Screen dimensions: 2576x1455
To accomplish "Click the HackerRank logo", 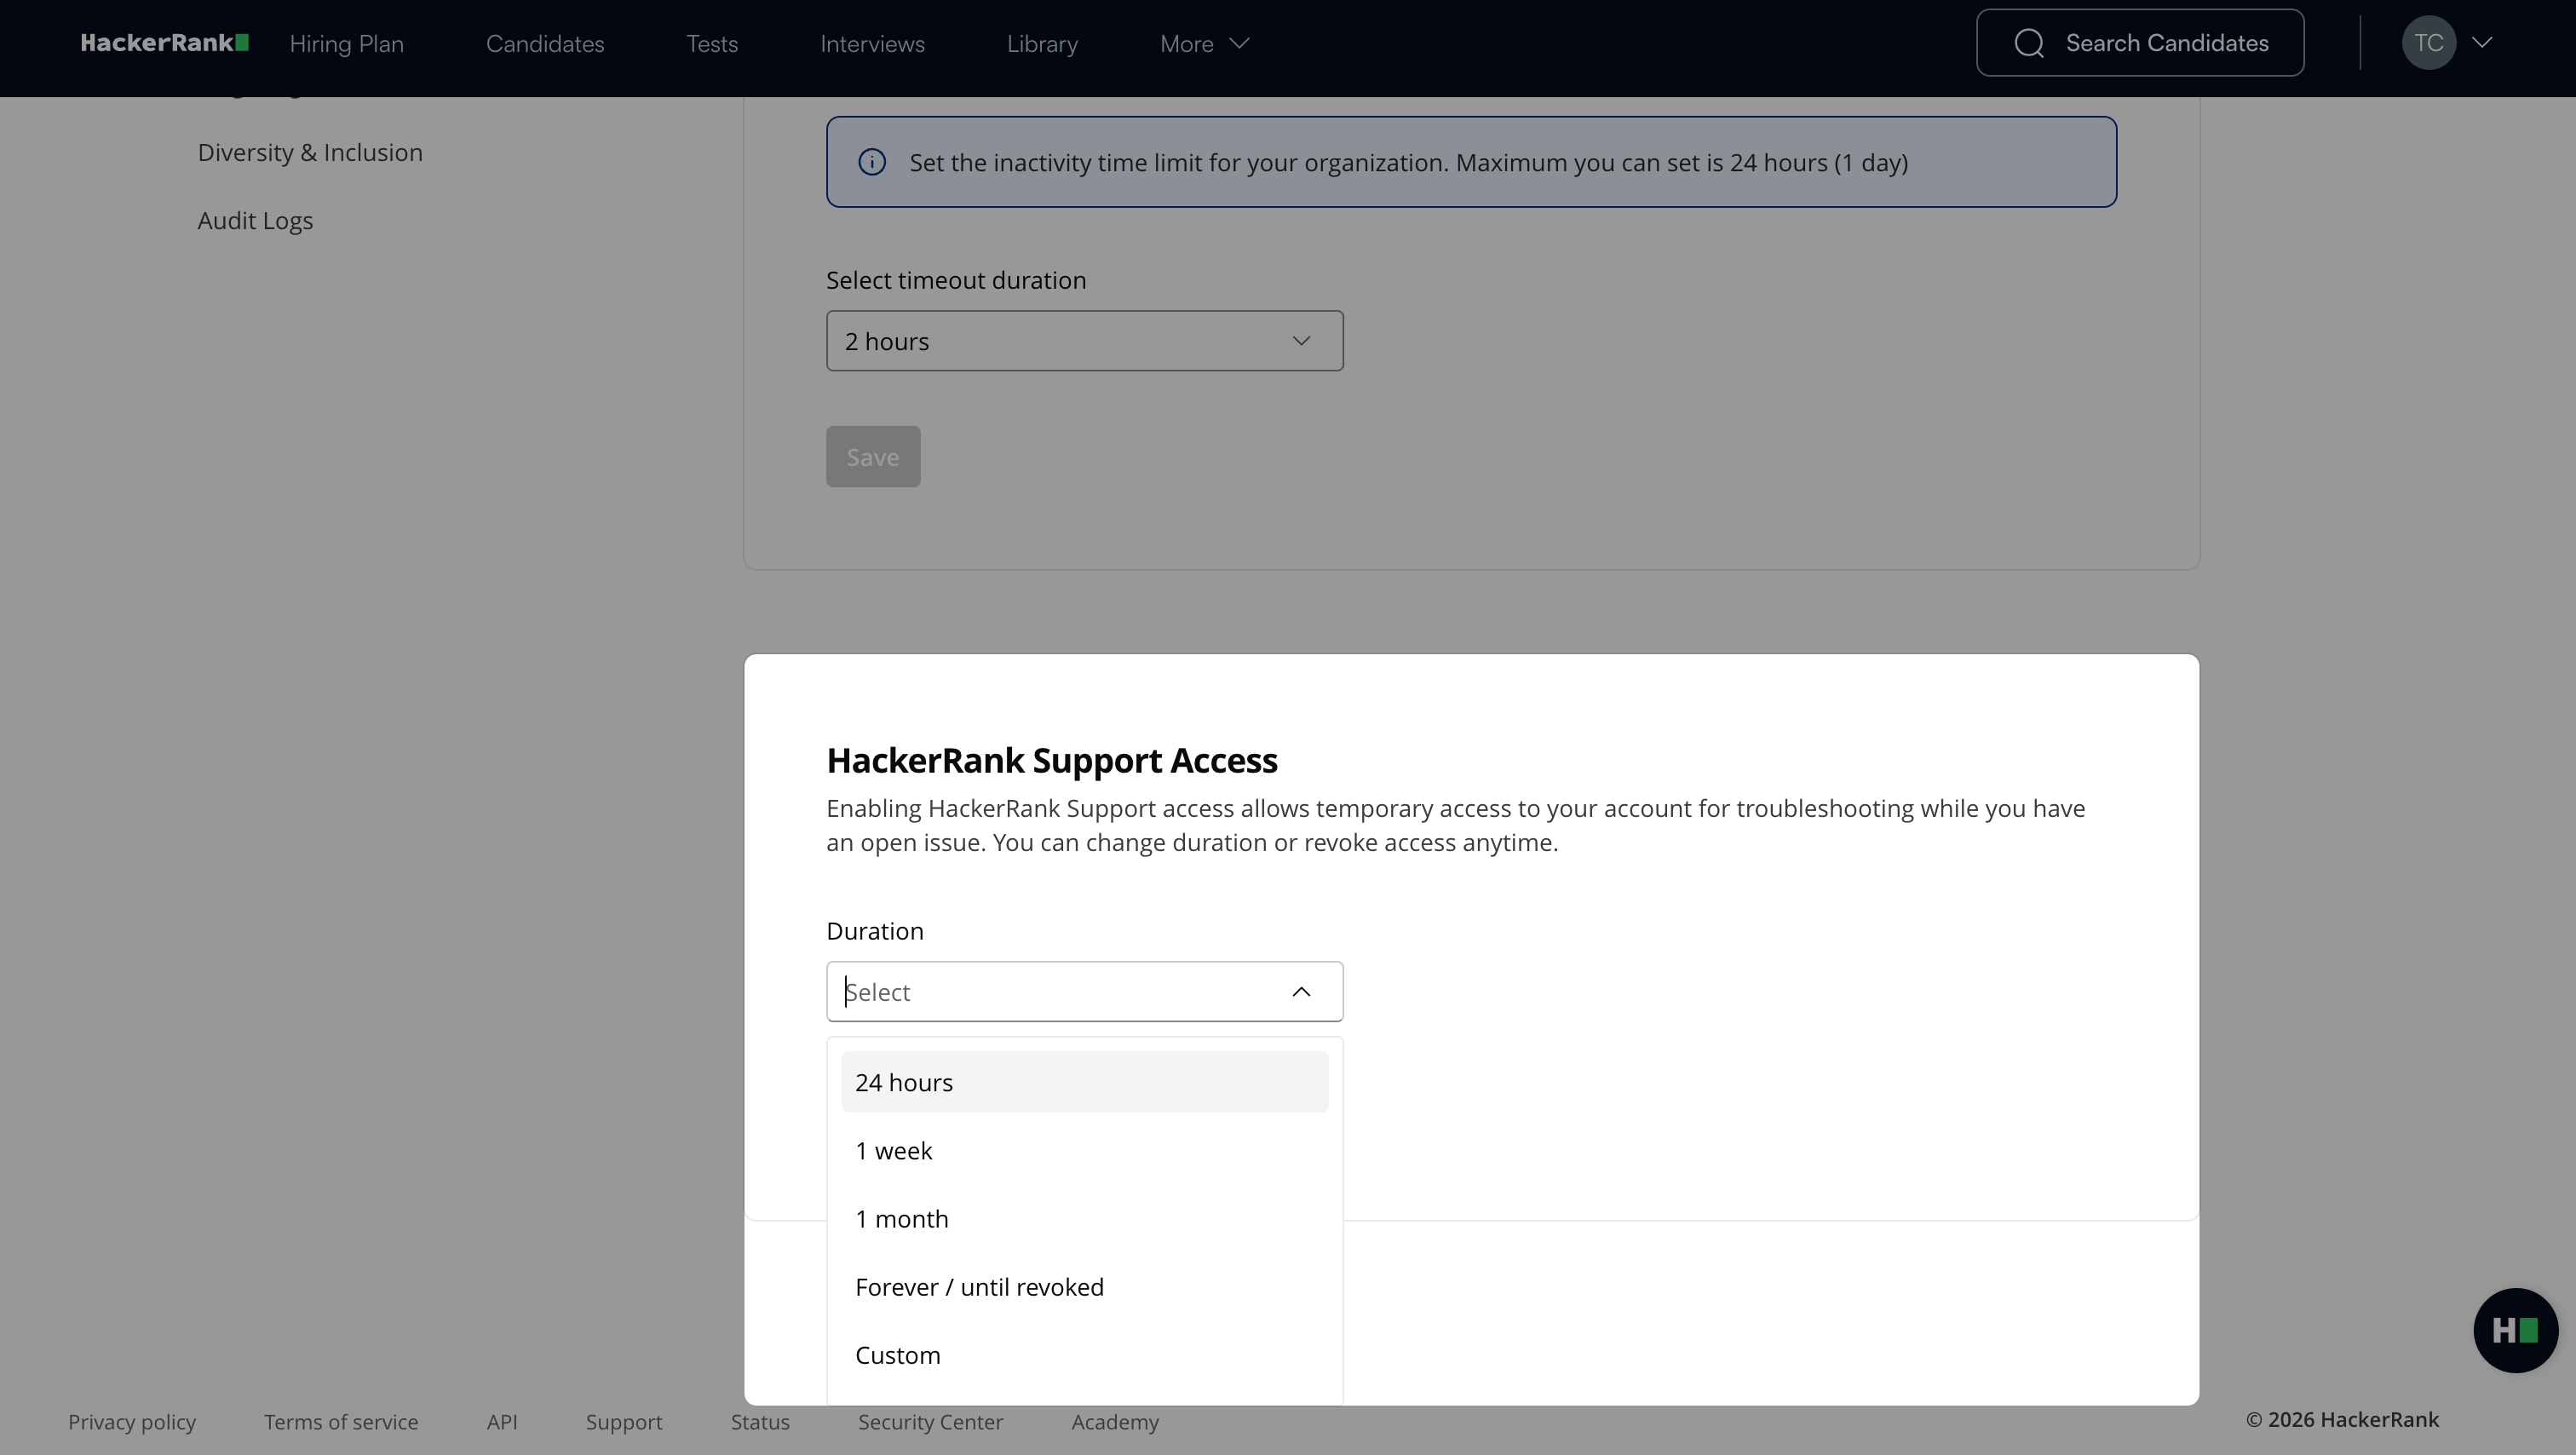I will click(x=165, y=43).
